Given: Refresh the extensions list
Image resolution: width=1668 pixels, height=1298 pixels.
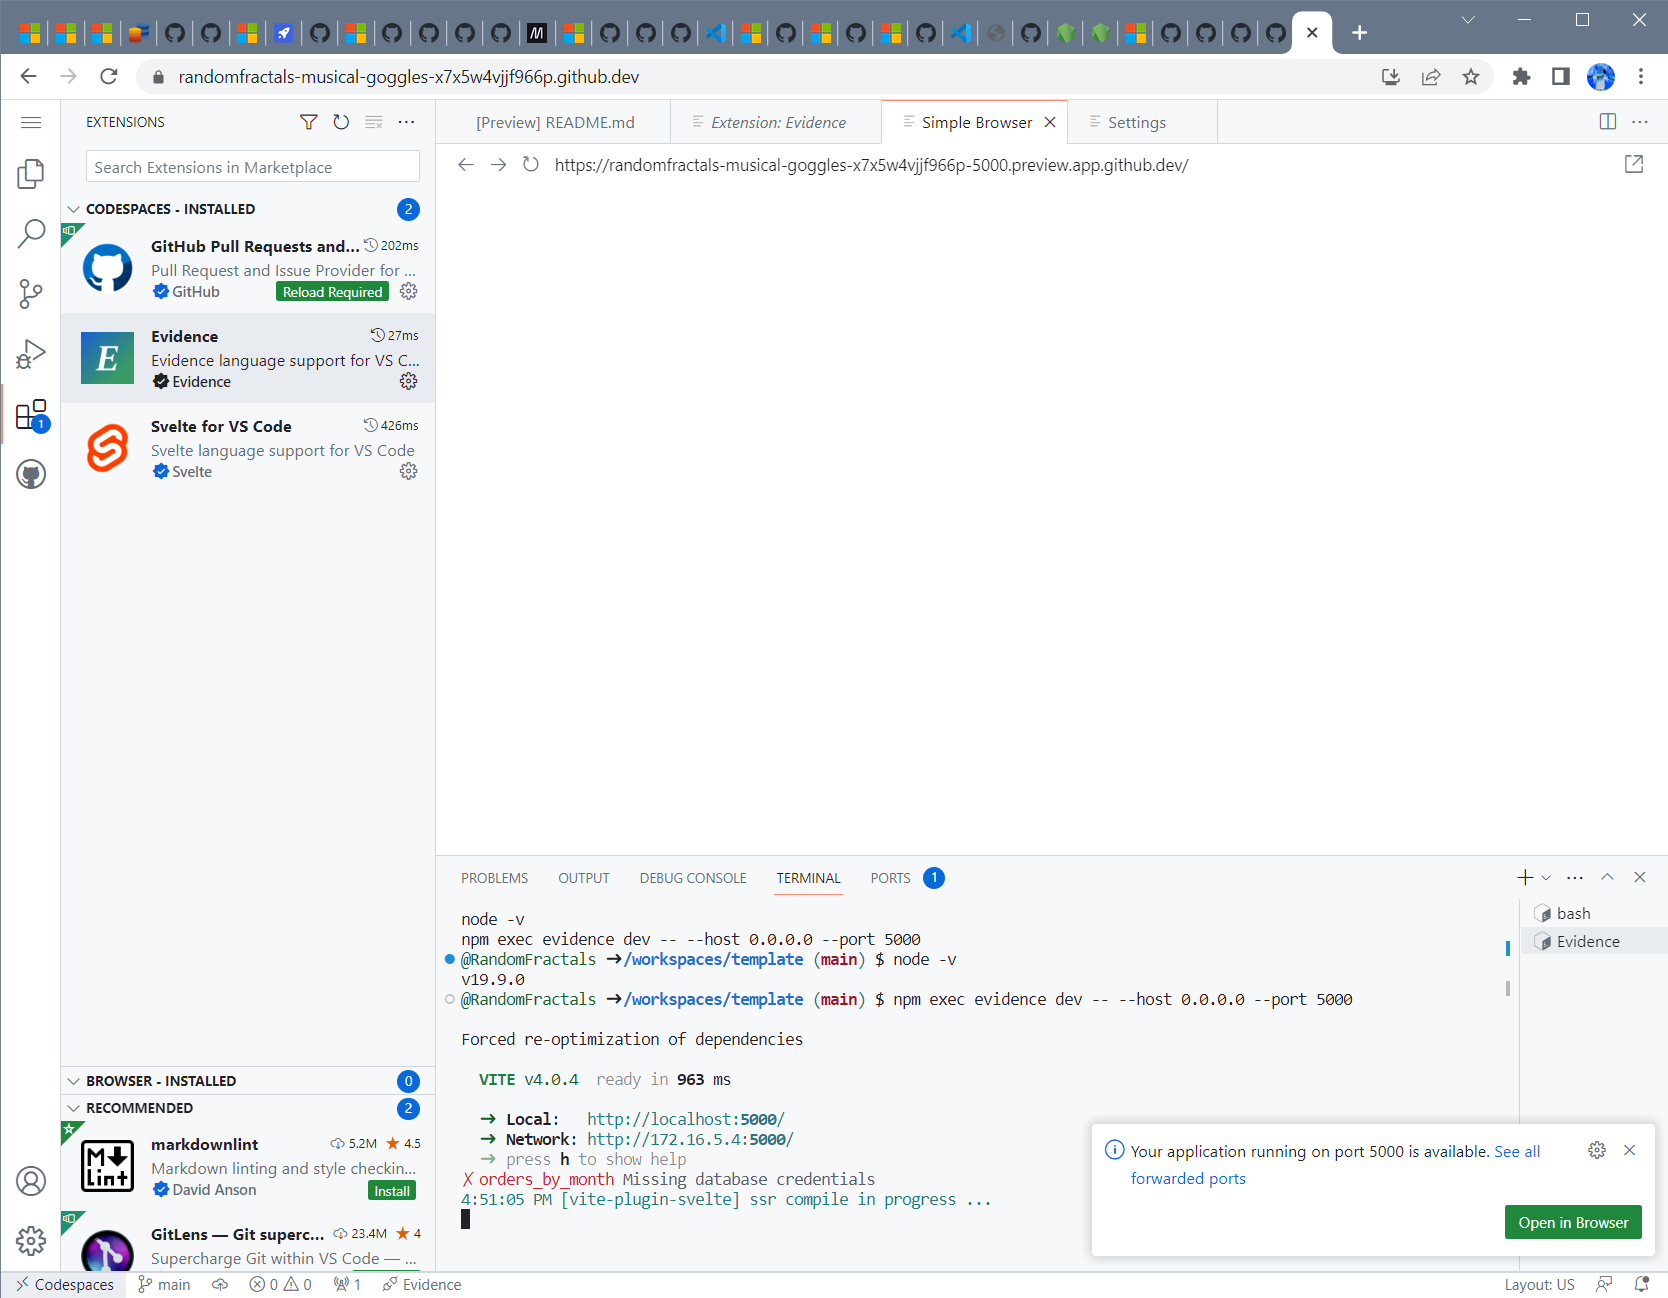Looking at the screenshot, I should pyautogui.click(x=341, y=121).
